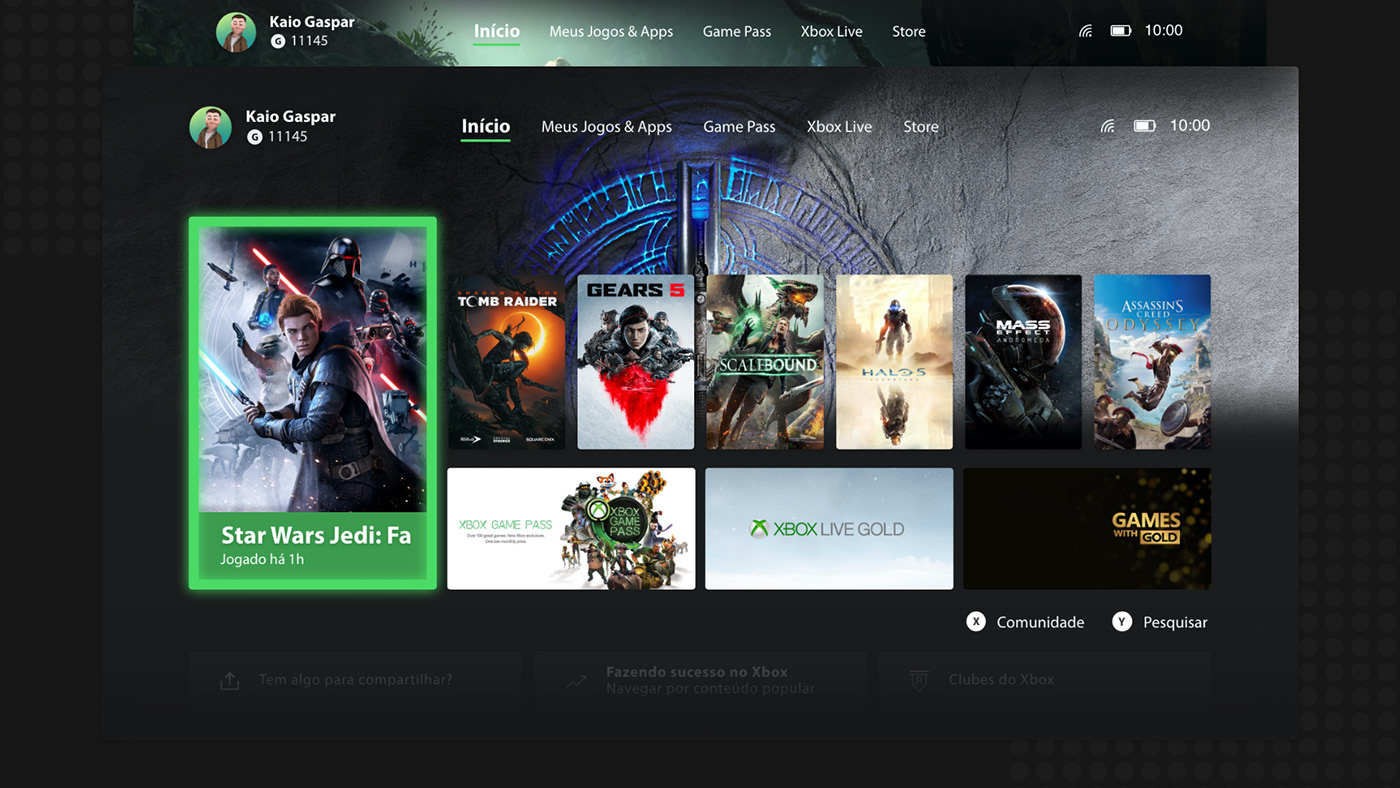
Task: Open the Clubes do Xbox card
Action: (1044, 680)
